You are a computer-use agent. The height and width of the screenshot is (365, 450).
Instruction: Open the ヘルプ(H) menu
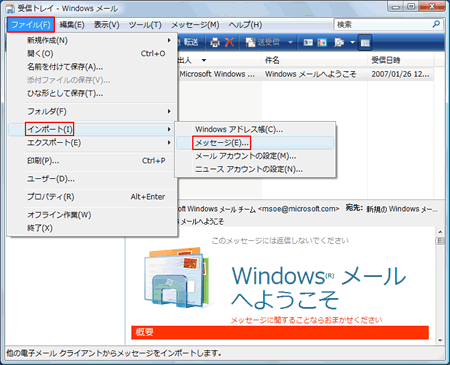245,25
